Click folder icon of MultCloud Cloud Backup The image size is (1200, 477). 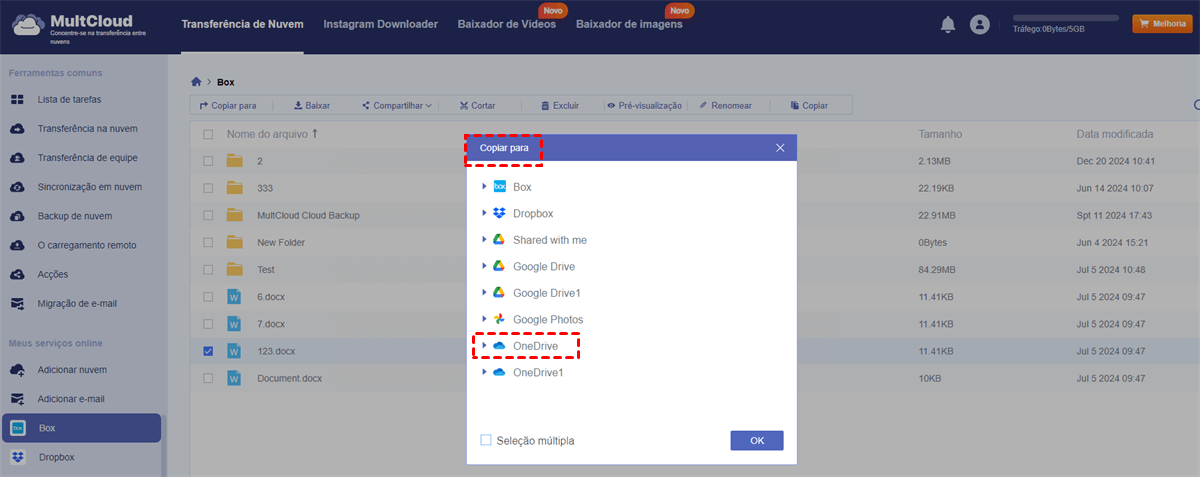click(235, 215)
